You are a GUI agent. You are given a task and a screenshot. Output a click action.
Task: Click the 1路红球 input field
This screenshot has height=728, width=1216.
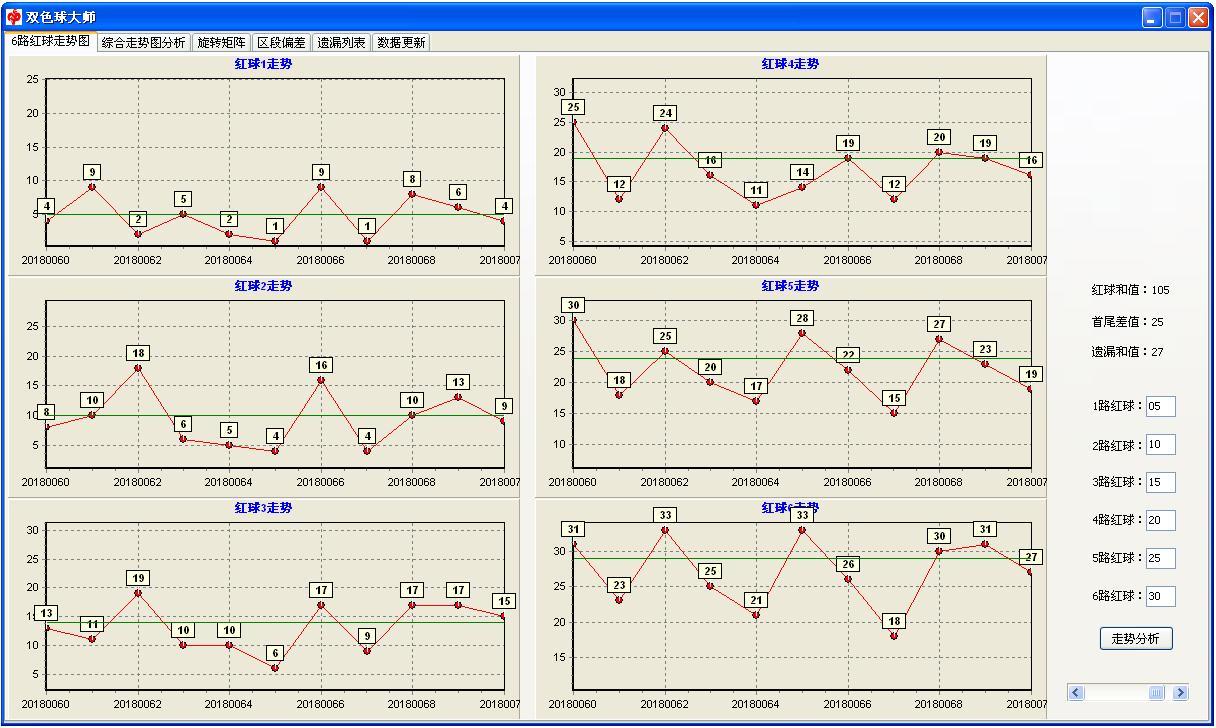pyautogui.click(x=1161, y=406)
